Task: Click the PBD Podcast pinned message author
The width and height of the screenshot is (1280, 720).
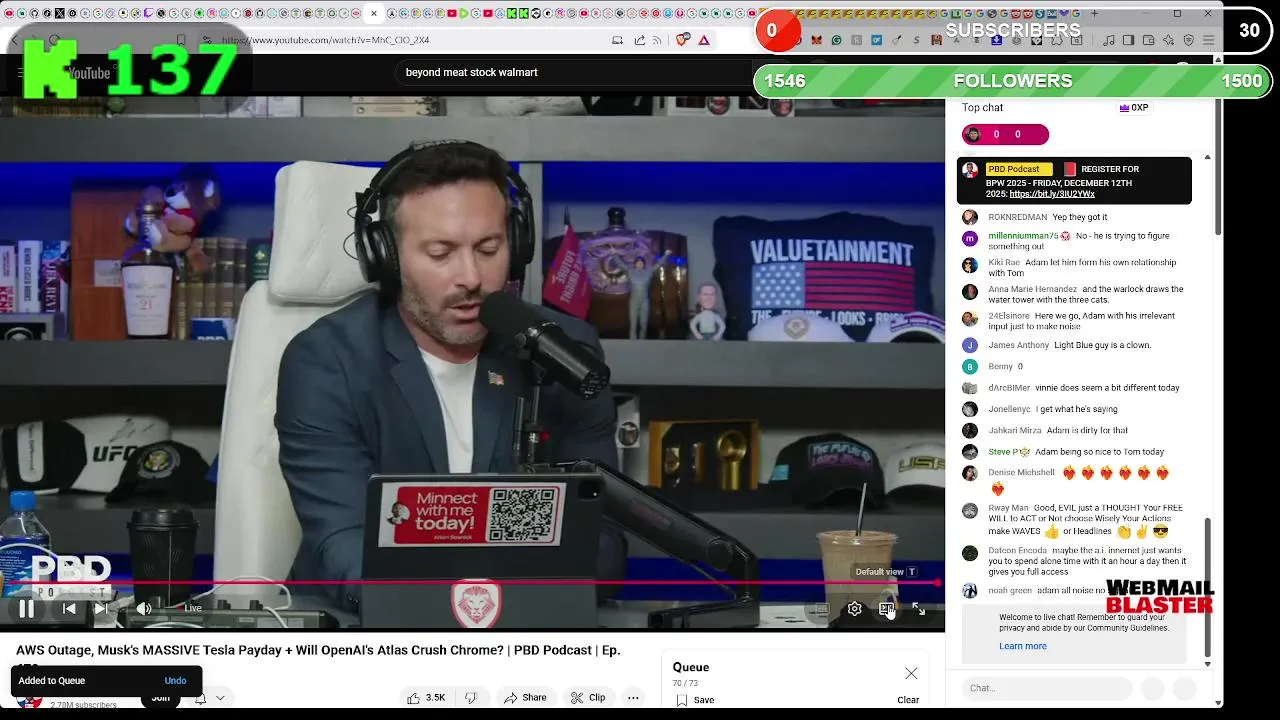Action: click(1013, 169)
